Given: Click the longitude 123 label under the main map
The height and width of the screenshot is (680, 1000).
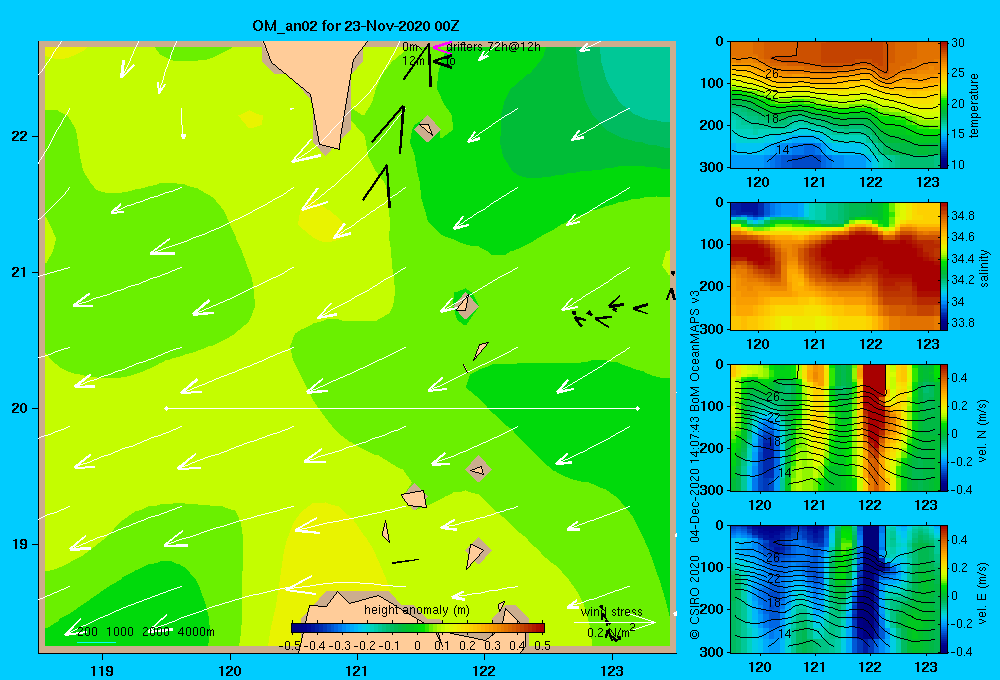Looking at the screenshot, I should click(x=612, y=670).
